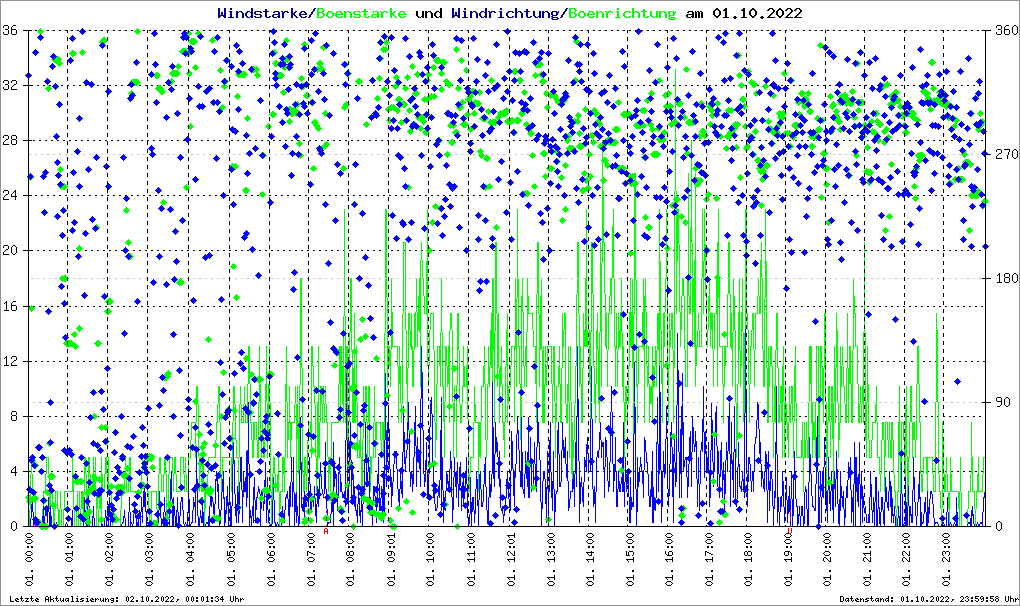The width and height of the screenshot is (1020, 606).
Task: Click the time label 01. 02:00
Action: (109, 560)
